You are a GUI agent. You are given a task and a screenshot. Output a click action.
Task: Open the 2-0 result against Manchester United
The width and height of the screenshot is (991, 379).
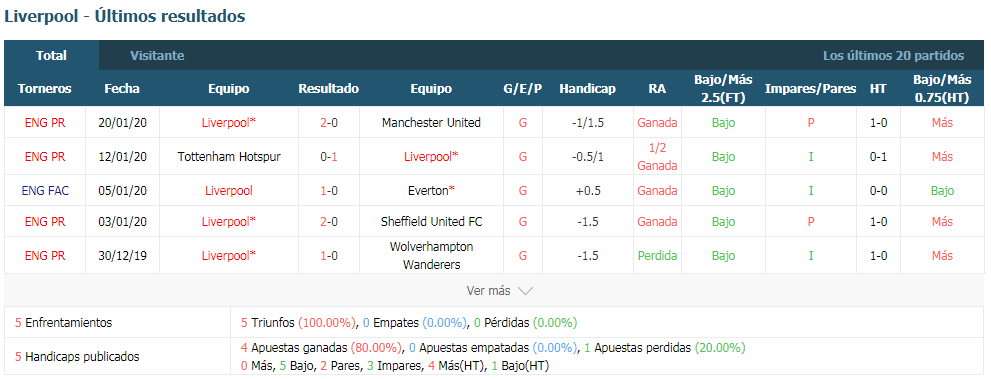(329, 123)
